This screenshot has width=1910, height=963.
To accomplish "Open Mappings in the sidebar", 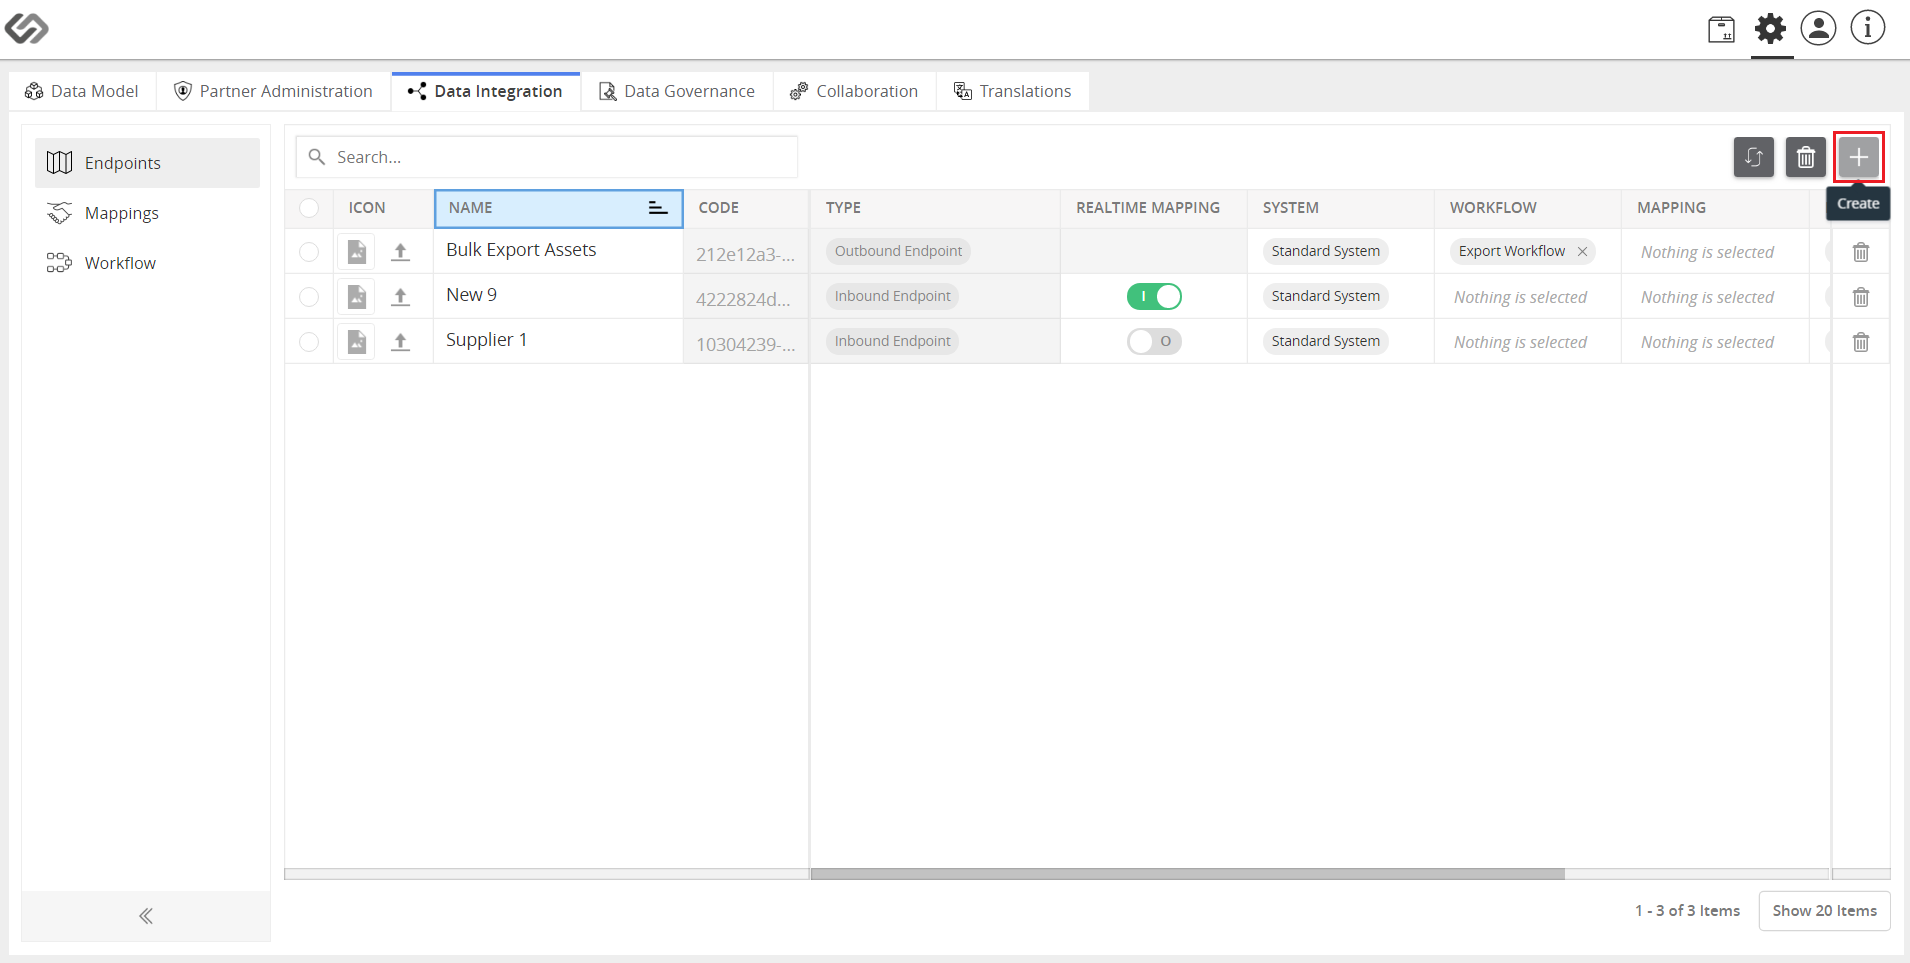I will pos(147,213).
